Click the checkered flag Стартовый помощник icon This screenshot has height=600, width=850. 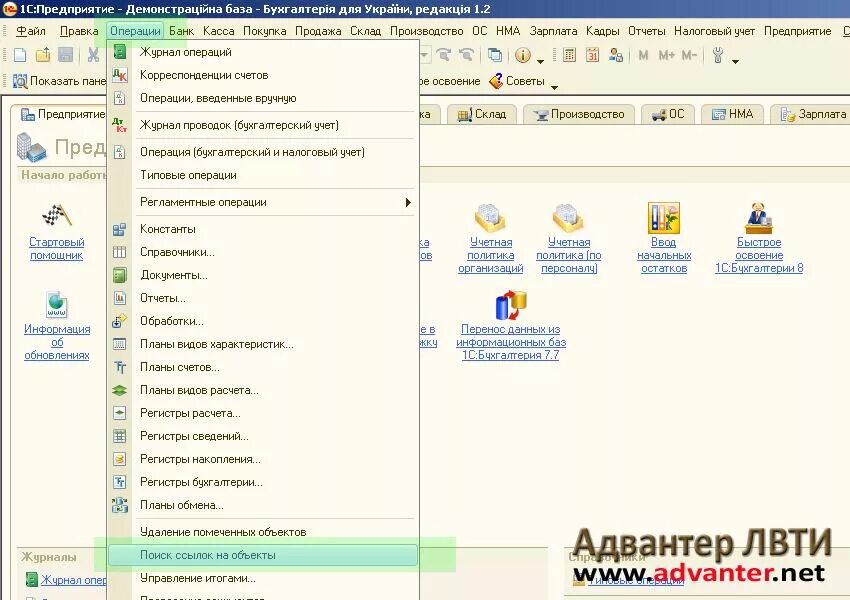click(56, 216)
